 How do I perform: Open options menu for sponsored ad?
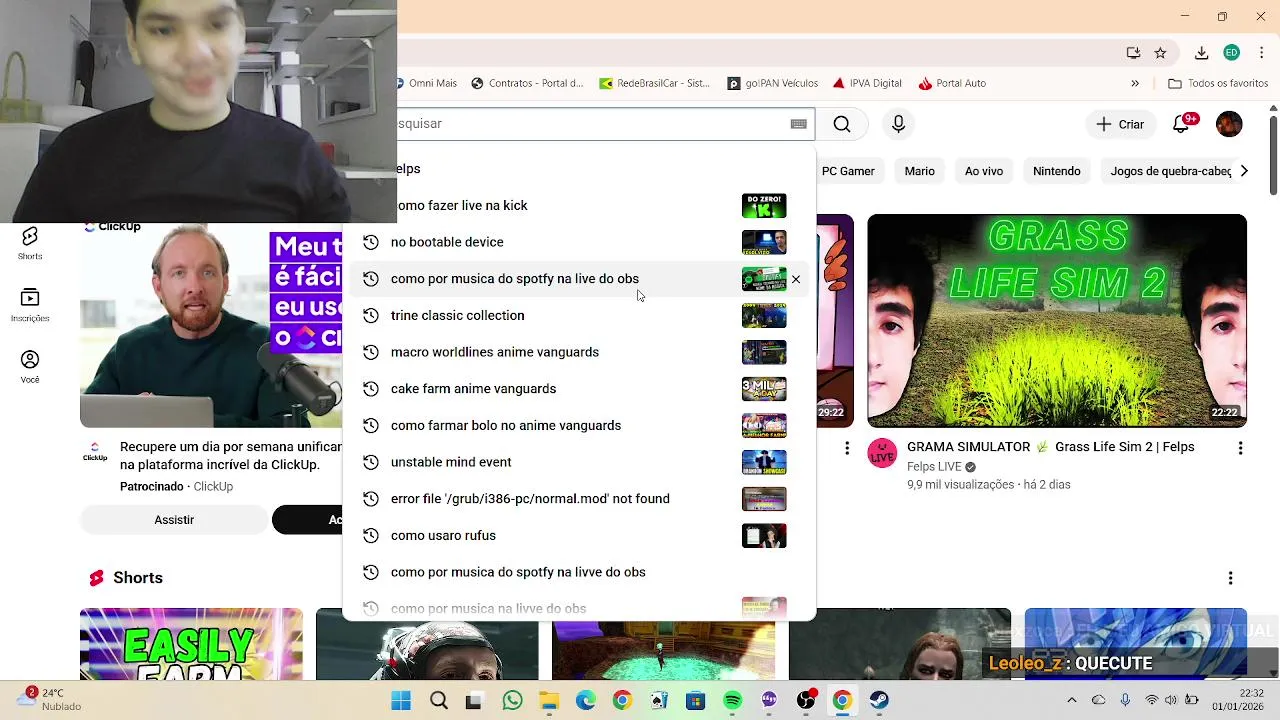click(847, 449)
